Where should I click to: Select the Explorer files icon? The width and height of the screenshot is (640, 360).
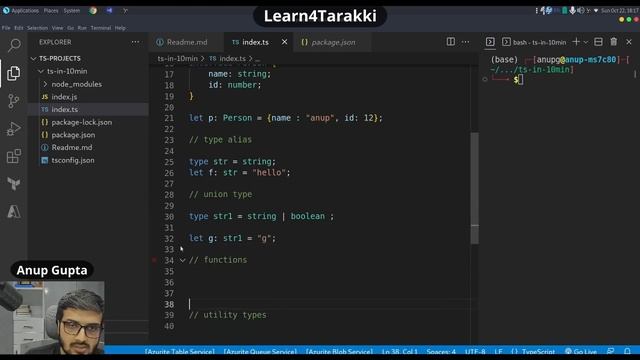point(13,73)
